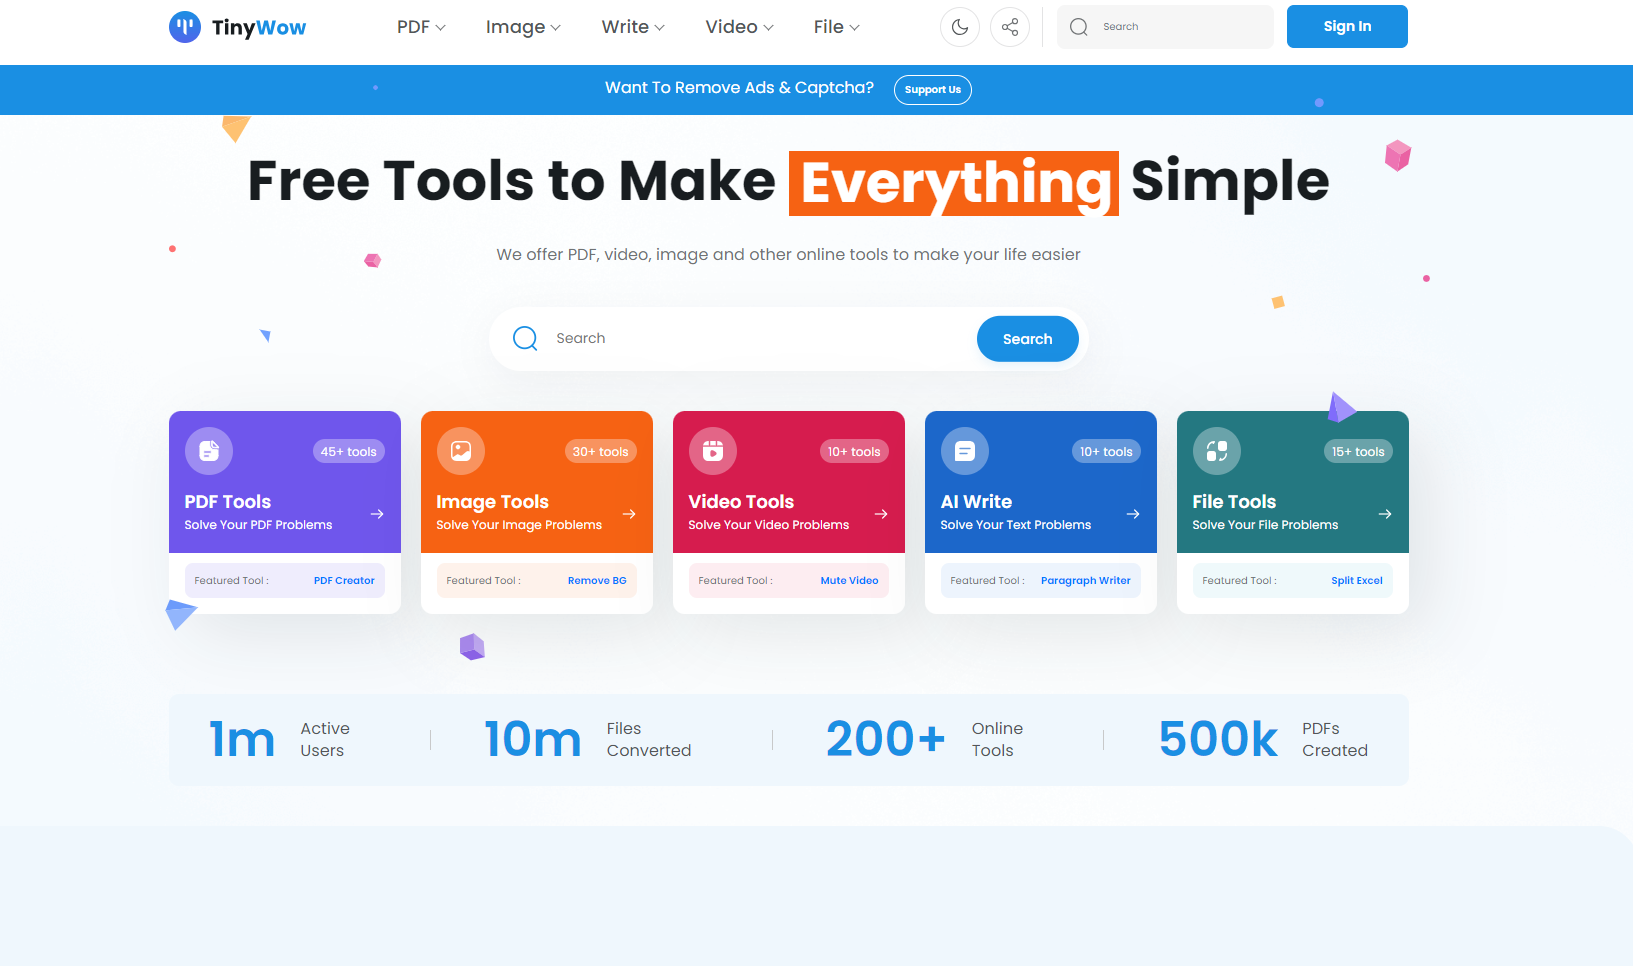The image size is (1633, 966).
Task: Click the 10+ tools badge on Video Tools
Action: (854, 452)
